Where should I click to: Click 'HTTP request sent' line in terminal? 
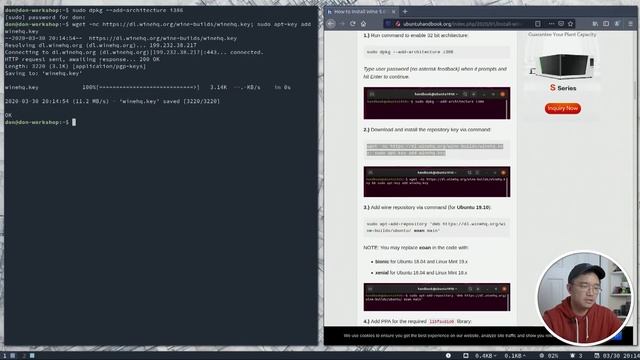(82, 59)
